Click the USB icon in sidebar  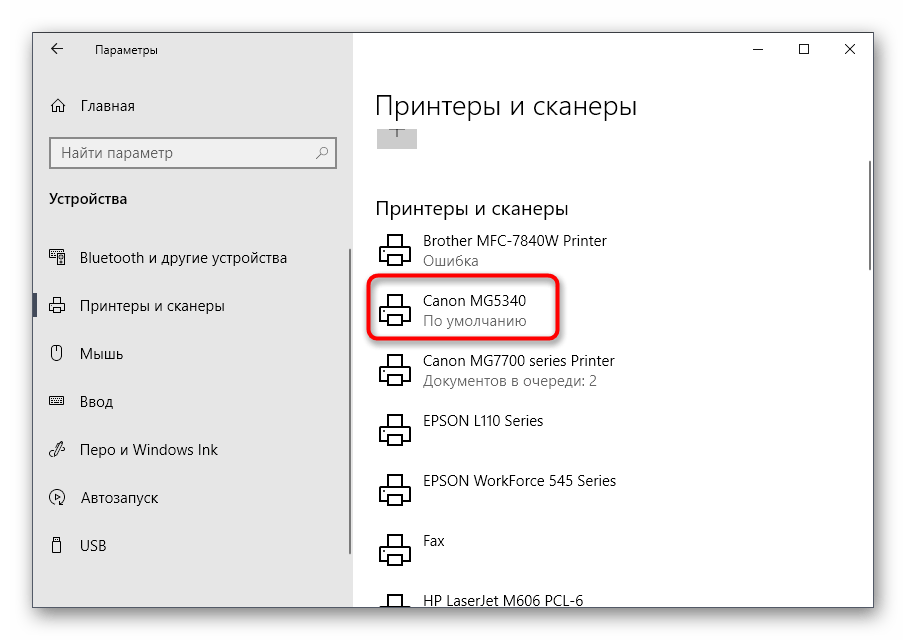(x=57, y=545)
